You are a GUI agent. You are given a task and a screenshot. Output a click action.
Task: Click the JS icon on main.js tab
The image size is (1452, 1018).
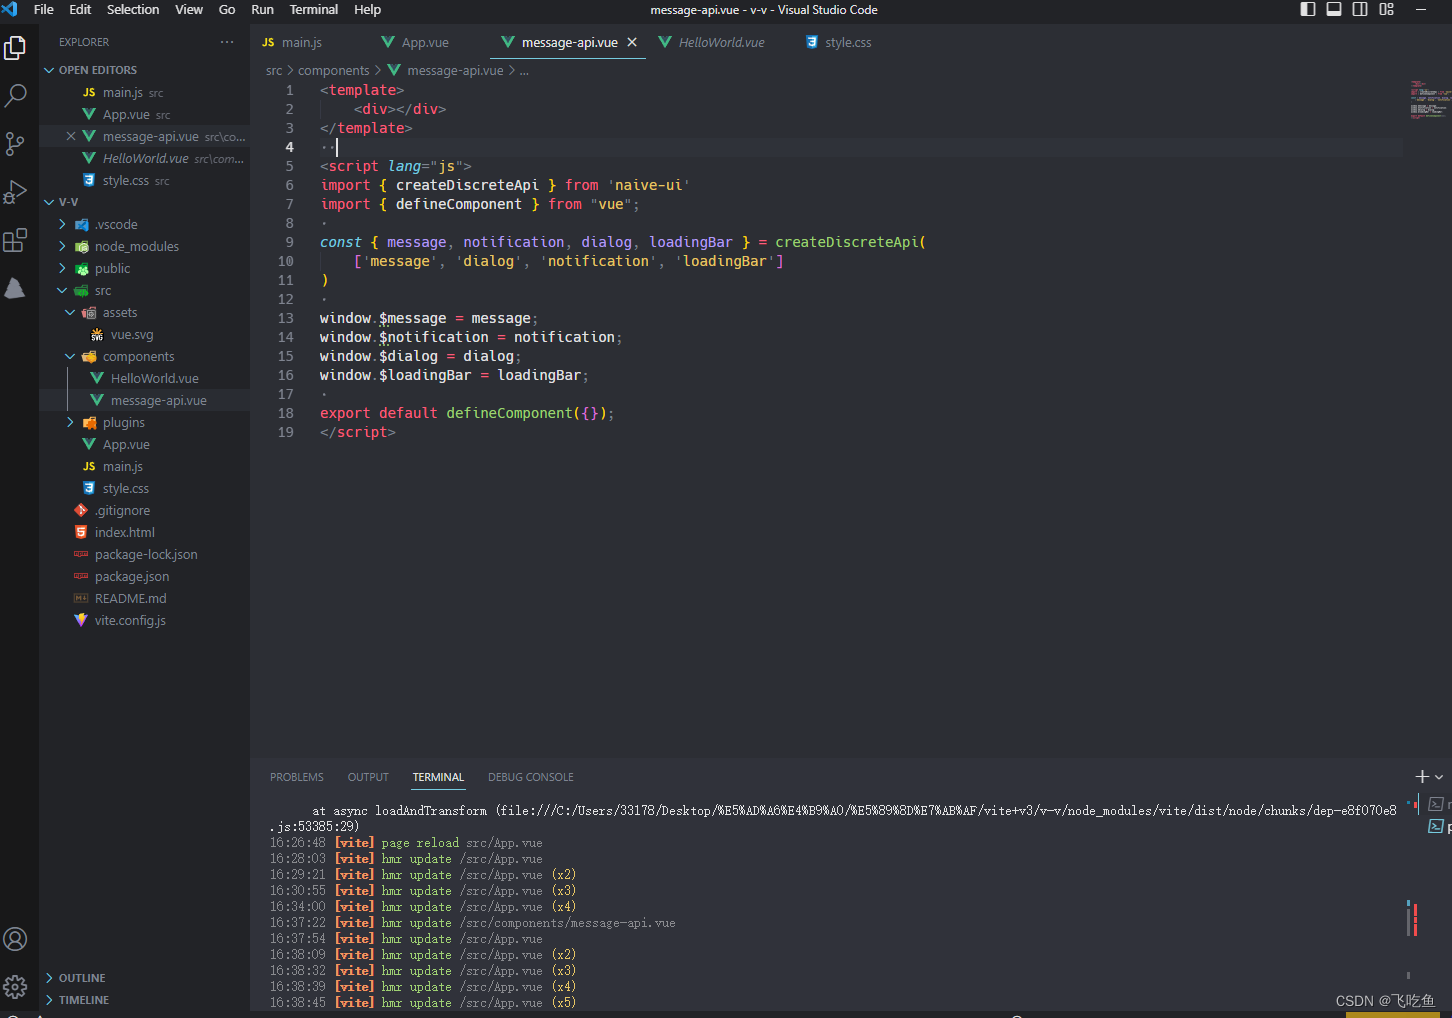[x=268, y=42]
